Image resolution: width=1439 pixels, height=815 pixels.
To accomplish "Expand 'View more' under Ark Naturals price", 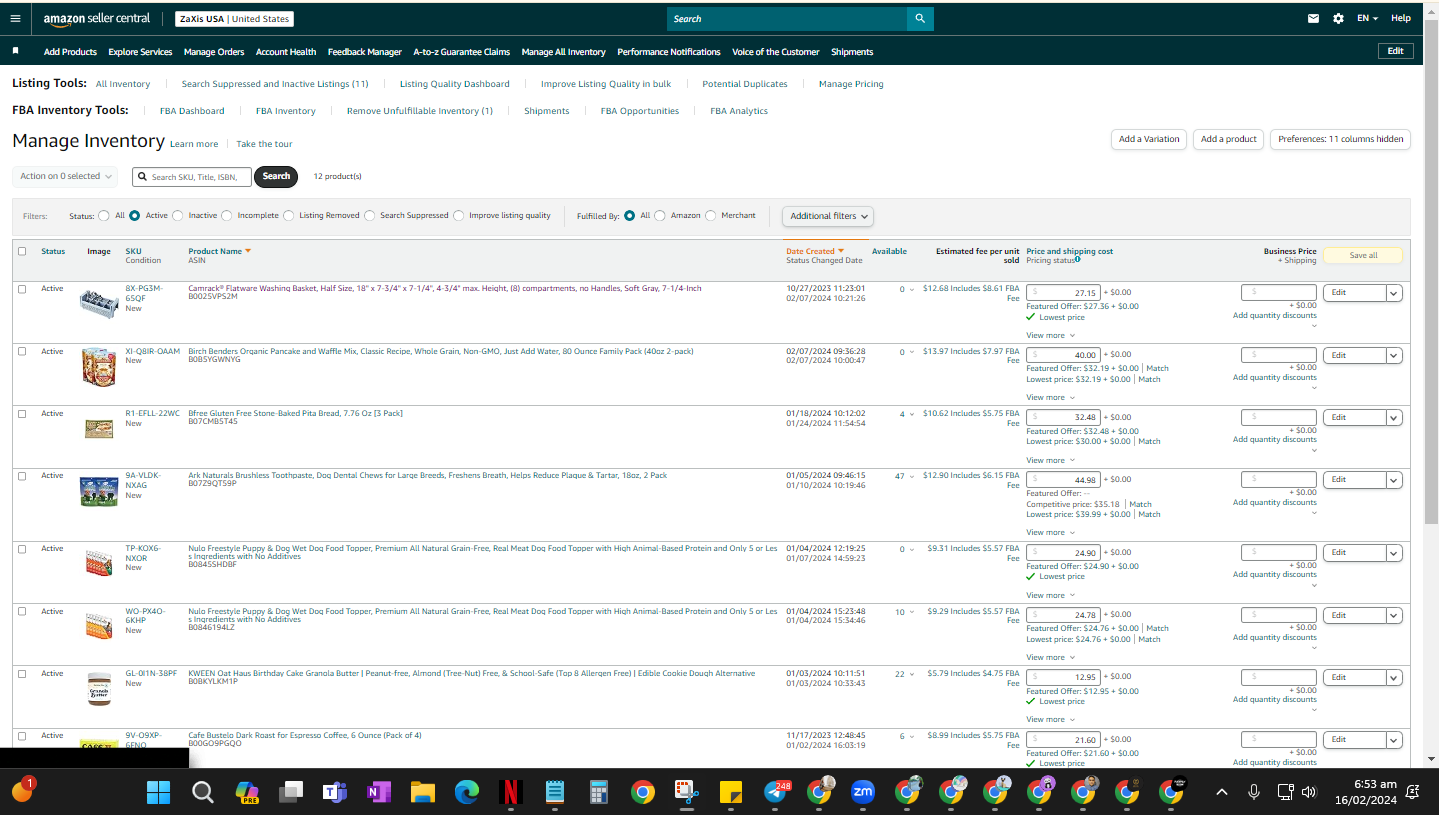I will point(1051,532).
